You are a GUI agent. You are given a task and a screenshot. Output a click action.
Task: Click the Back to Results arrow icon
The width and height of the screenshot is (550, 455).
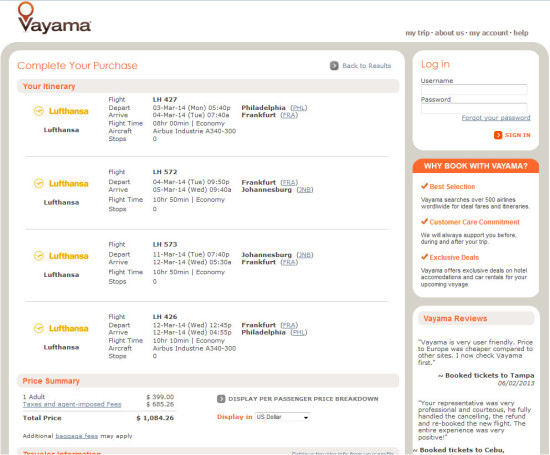click(334, 66)
